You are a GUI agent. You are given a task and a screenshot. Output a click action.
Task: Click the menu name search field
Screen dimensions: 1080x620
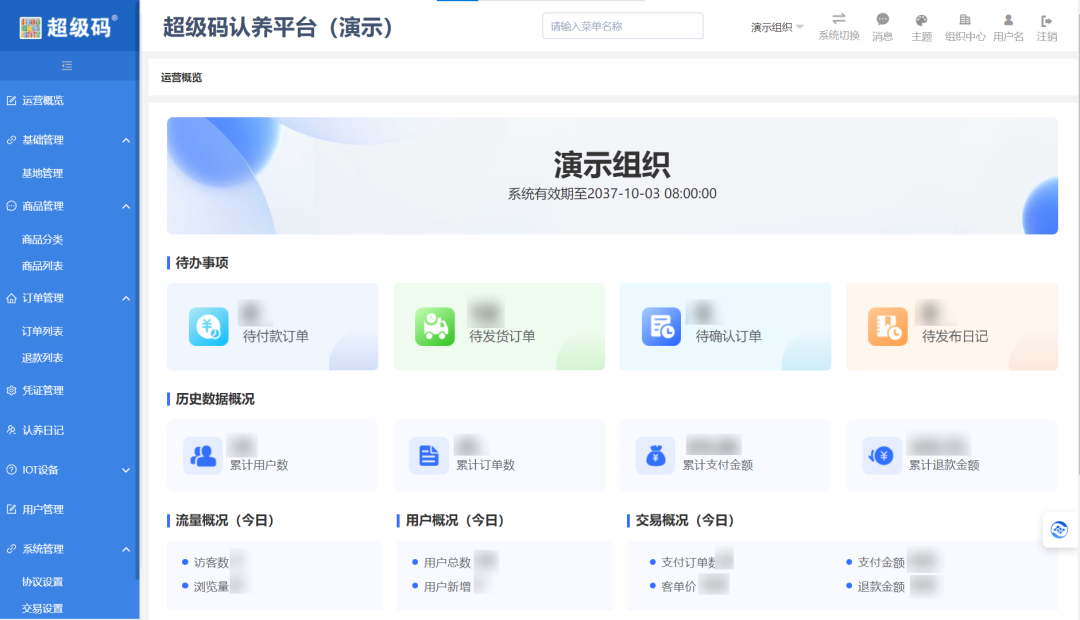pyautogui.click(x=622, y=26)
